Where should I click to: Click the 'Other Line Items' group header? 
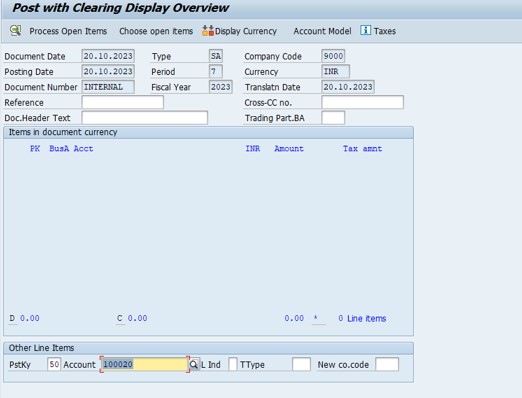coord(41,348)
